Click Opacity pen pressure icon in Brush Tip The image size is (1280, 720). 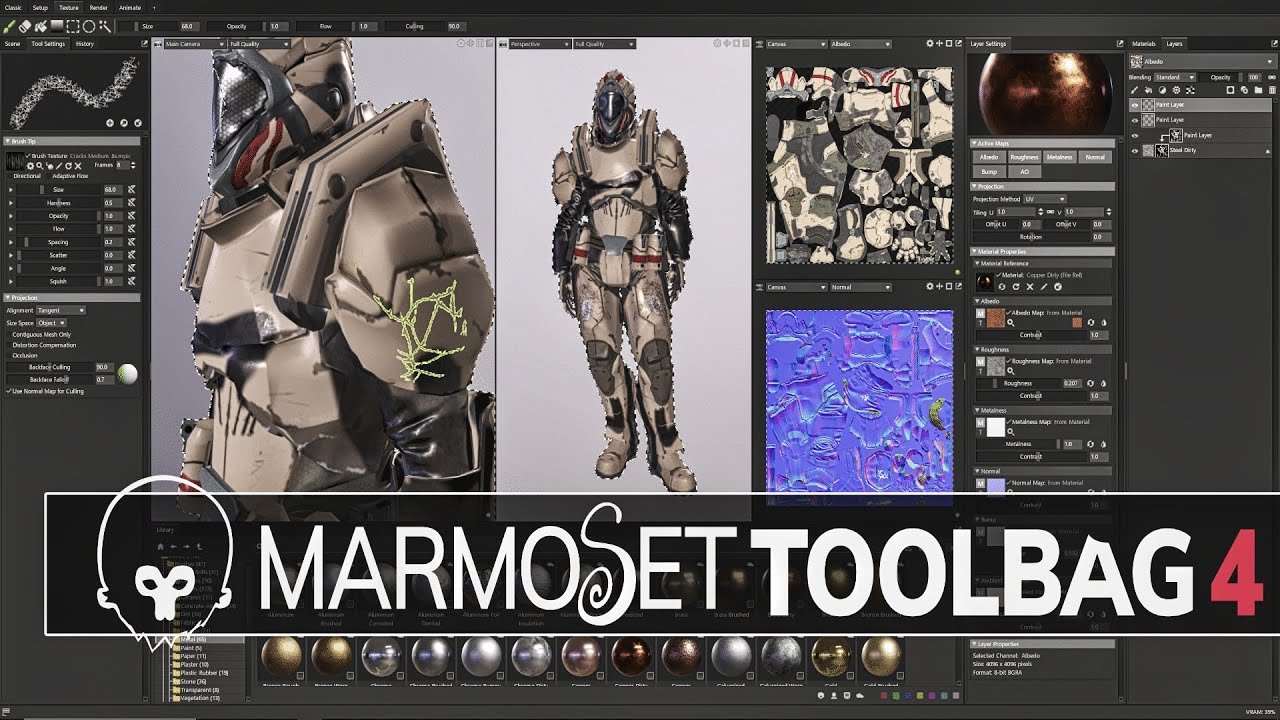(131, 215)
